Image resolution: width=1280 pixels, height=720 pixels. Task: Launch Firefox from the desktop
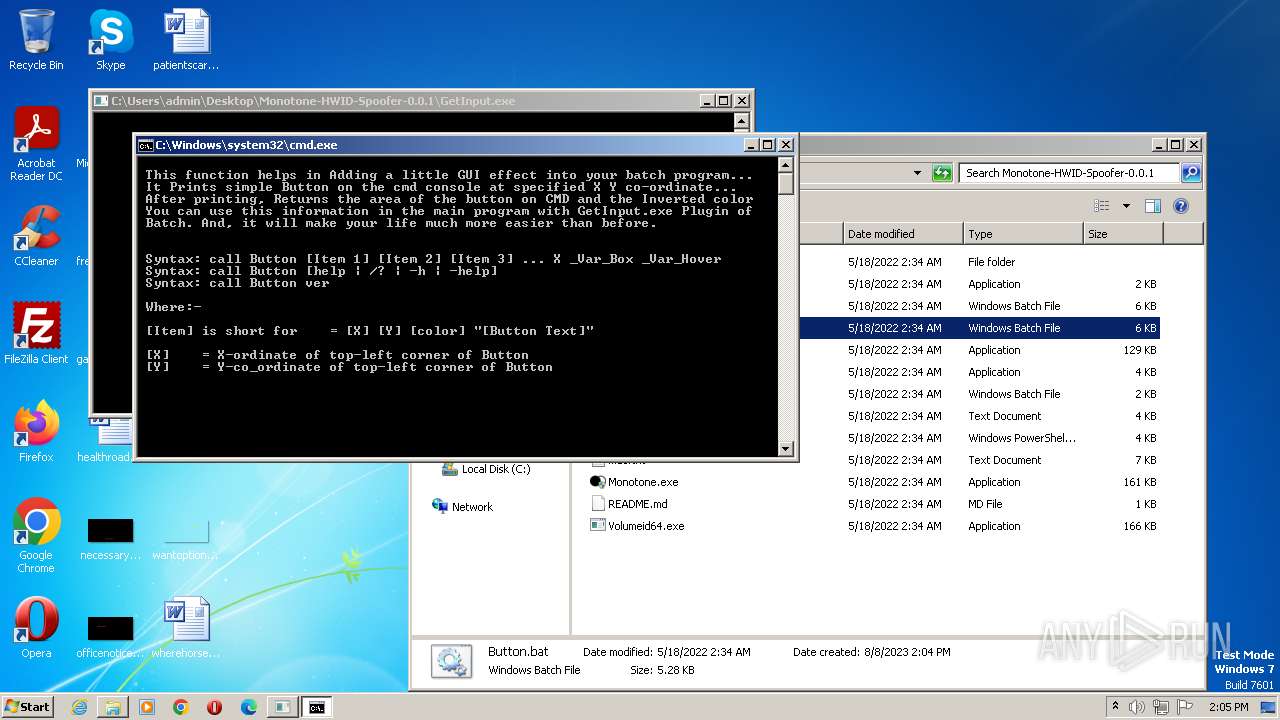pos(36,432)
